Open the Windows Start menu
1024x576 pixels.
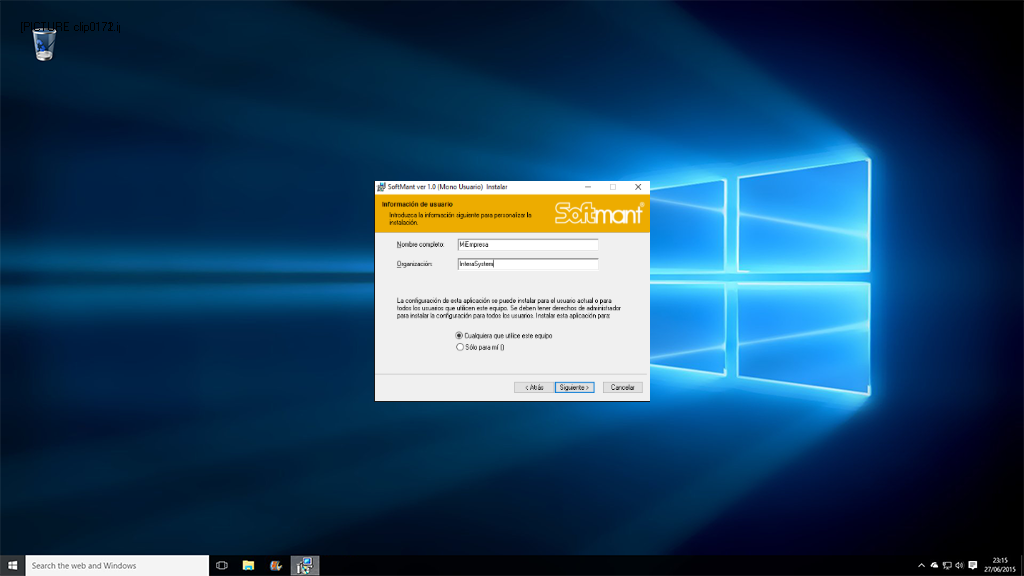coord(12,565)
